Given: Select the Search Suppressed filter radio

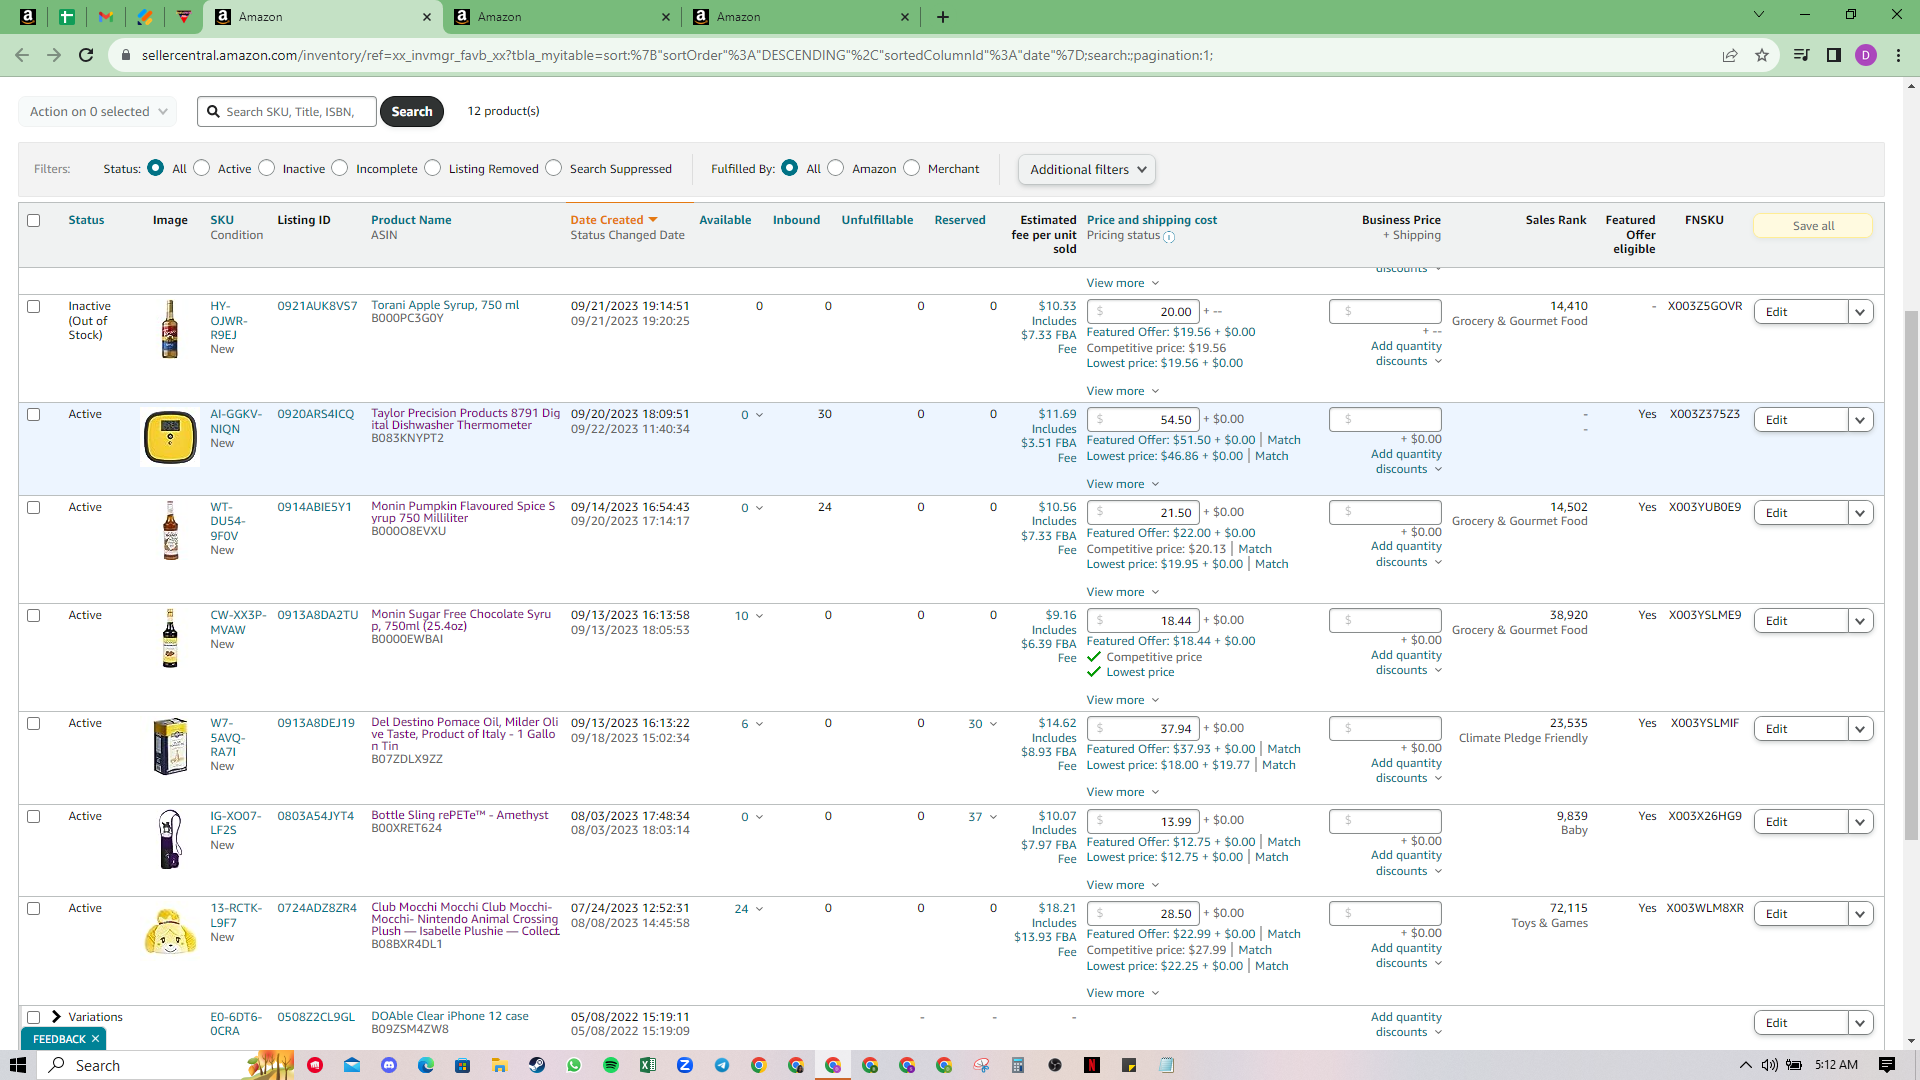Looking at the screenshot, I should click(554, 168).
